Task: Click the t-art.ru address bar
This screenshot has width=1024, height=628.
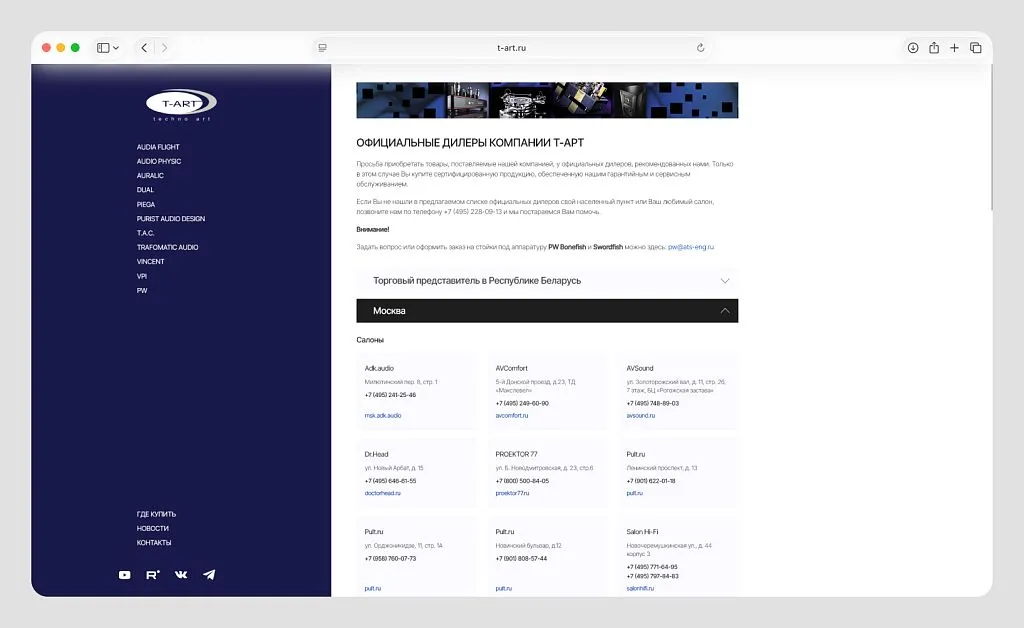Action: (511, 48)
